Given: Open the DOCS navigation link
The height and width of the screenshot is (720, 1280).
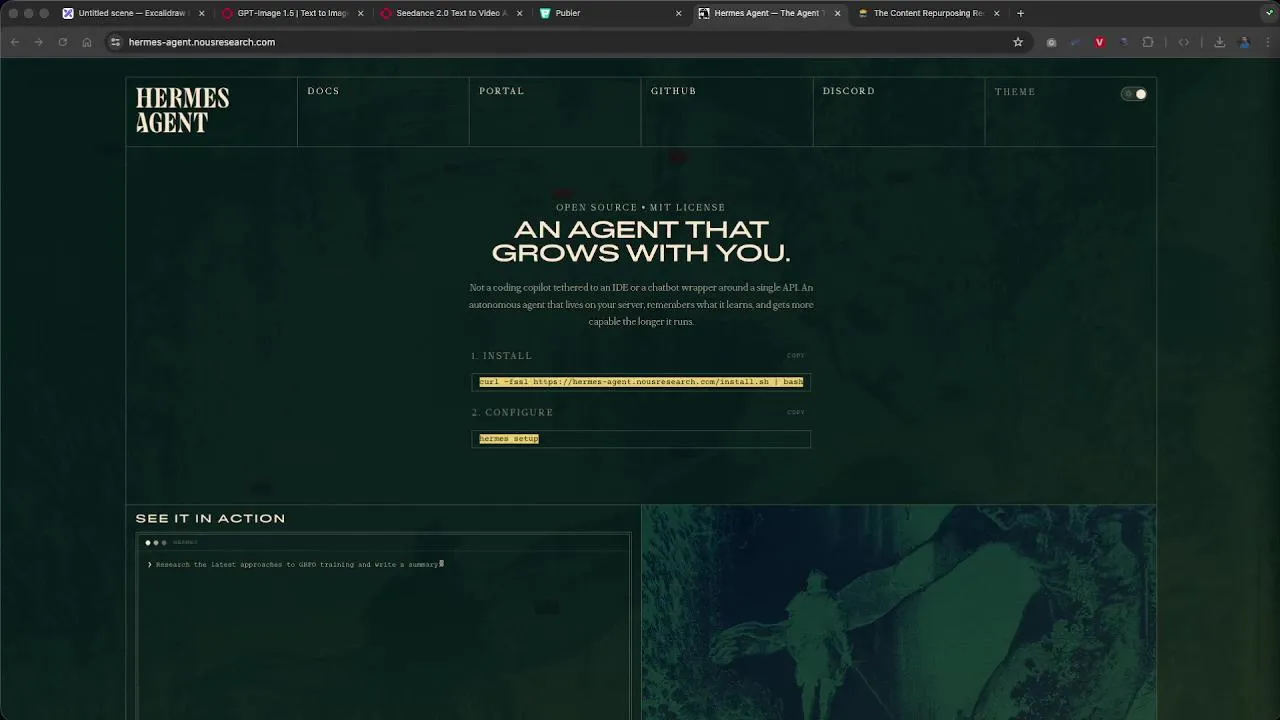Looking at the screenshot, I should click(323, 91).
